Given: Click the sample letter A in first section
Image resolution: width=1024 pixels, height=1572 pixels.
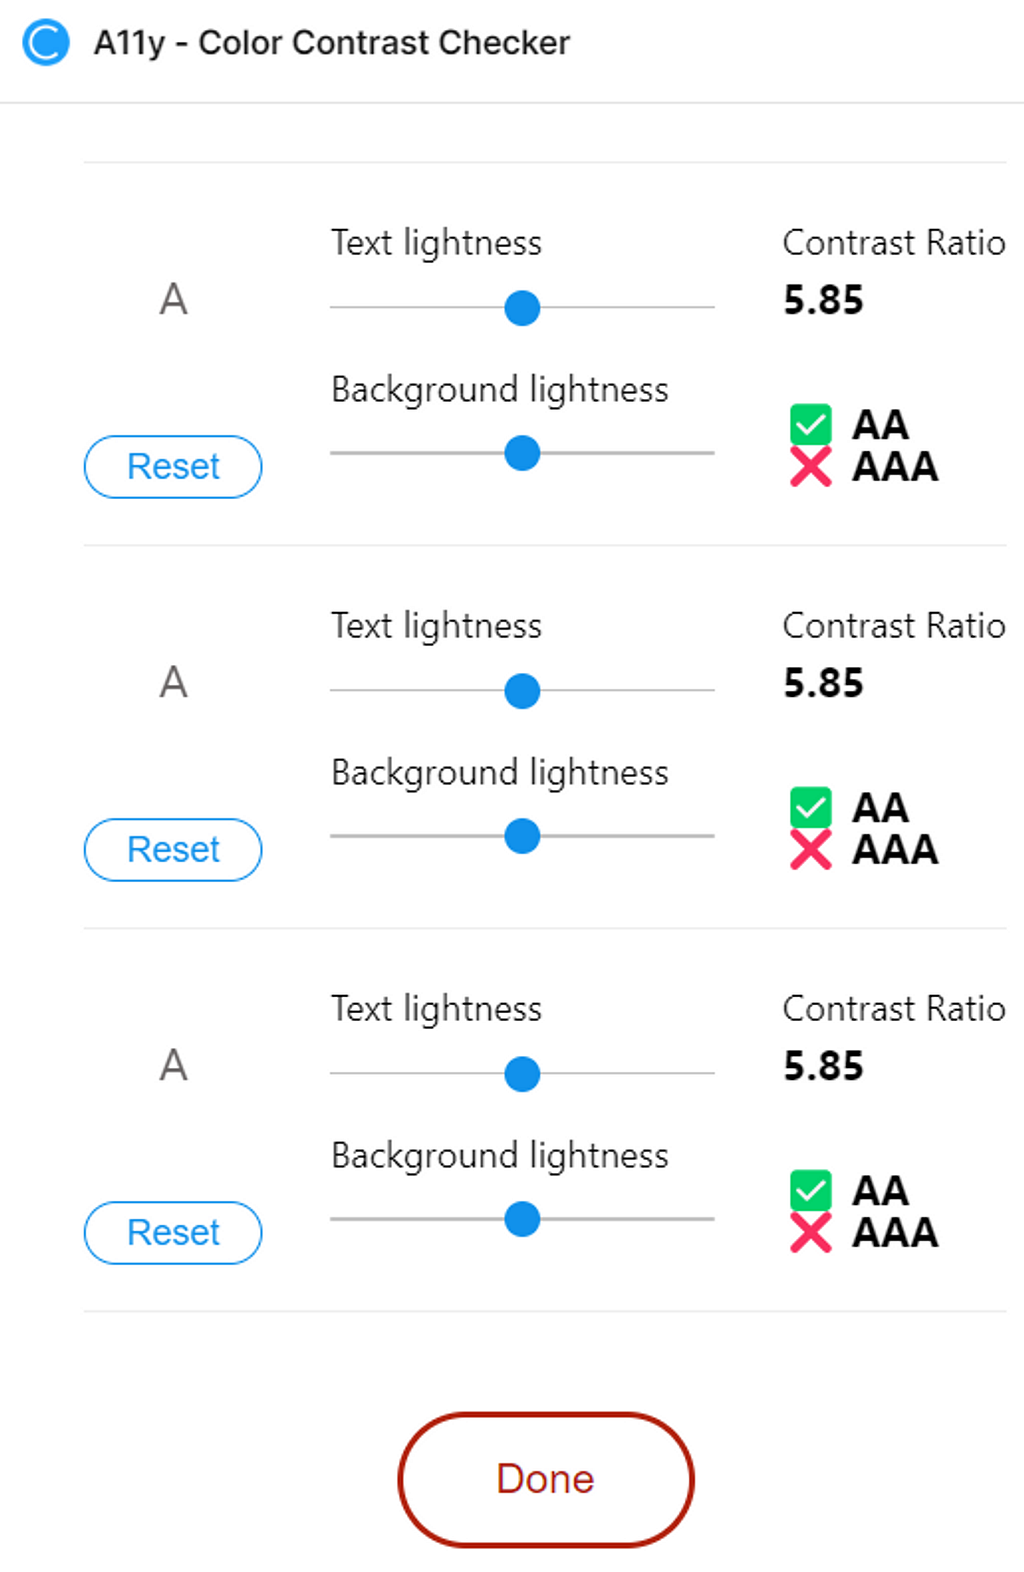Looking at the screenshot, I should [174, 299].
